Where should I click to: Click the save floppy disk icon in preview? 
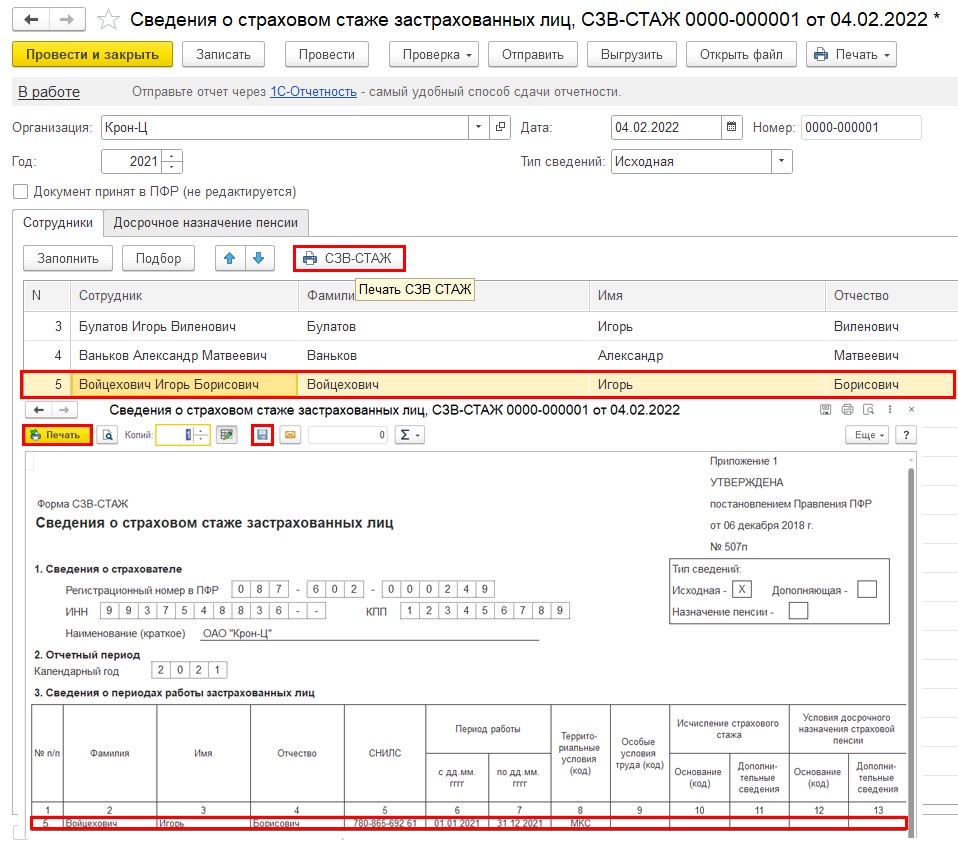pyautogui.click(x=262, y=435)
